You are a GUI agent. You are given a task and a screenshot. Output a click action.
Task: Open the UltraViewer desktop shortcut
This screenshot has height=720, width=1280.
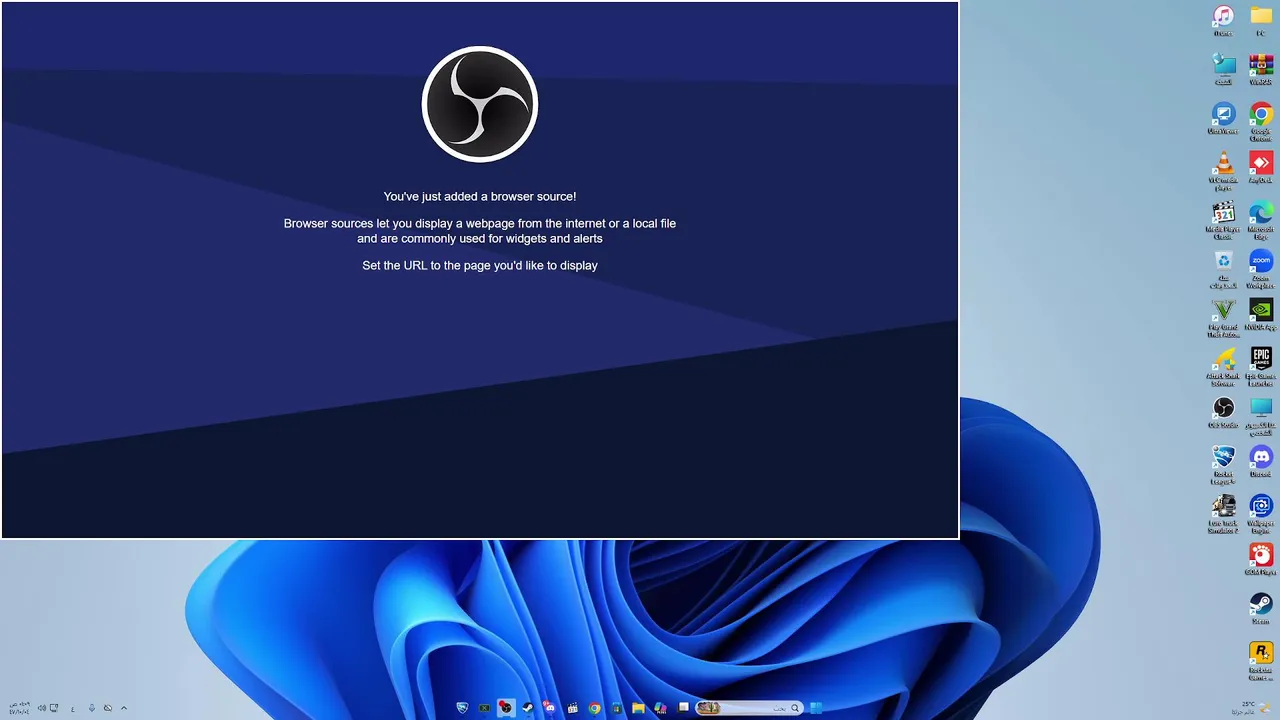(1223, 118)
